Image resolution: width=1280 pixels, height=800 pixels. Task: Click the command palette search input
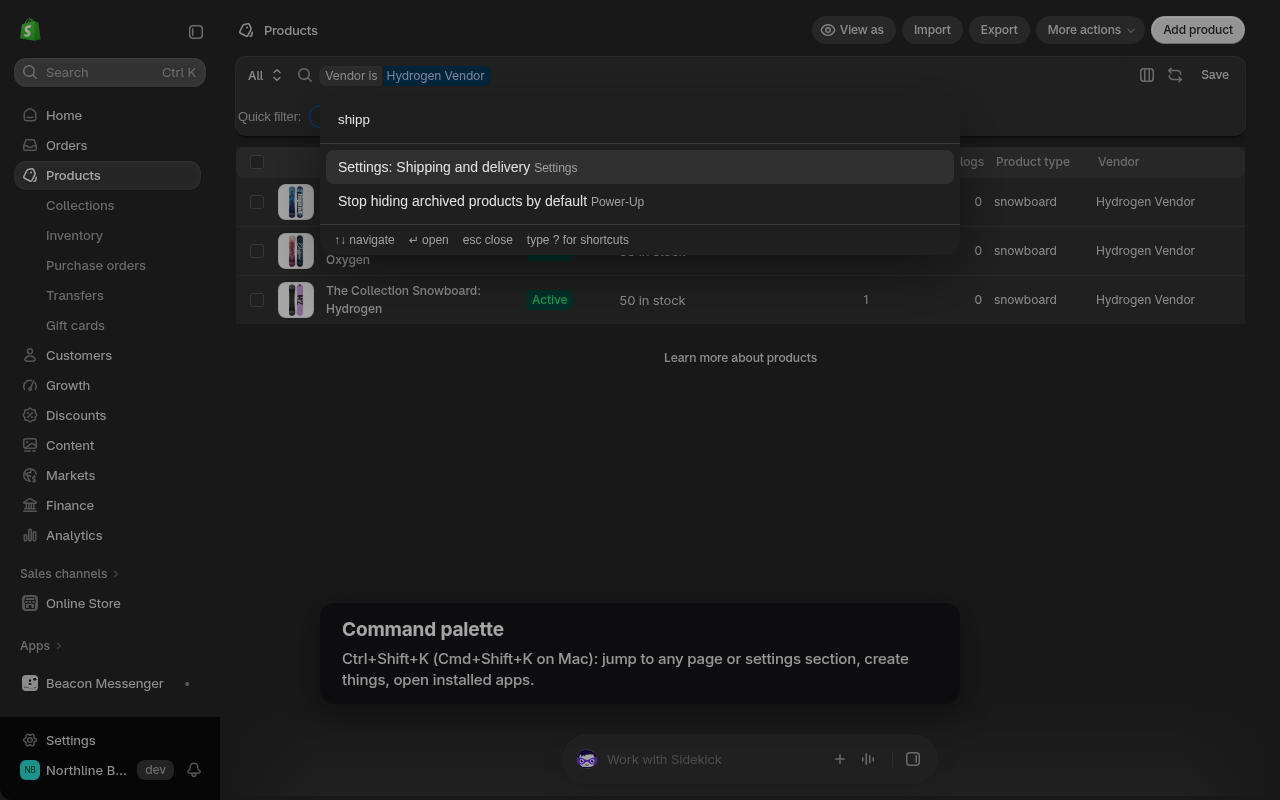640,120
